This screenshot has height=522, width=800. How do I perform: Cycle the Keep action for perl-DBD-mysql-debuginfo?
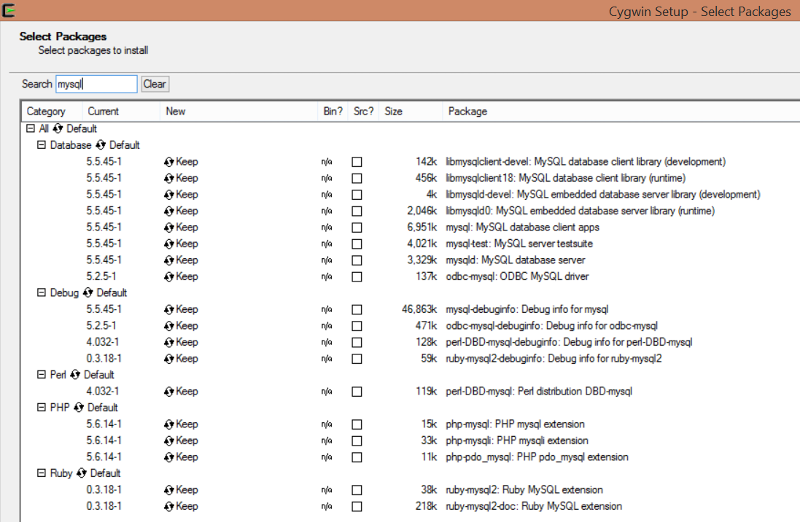(181, 342)
